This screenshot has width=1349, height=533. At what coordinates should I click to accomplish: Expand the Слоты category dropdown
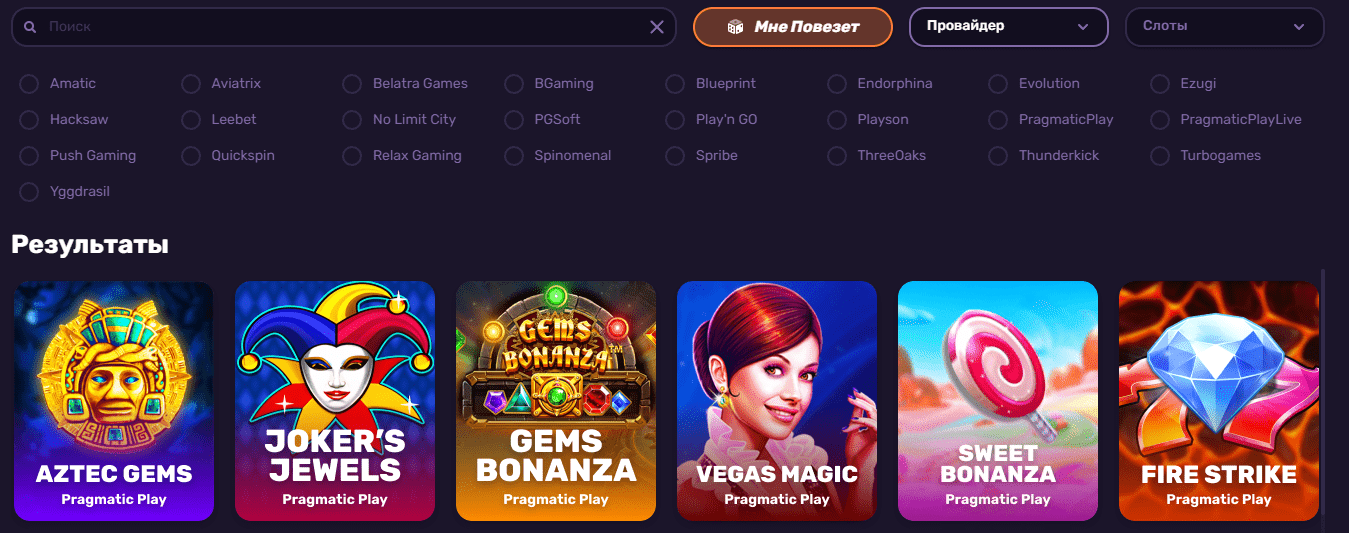1224,27
